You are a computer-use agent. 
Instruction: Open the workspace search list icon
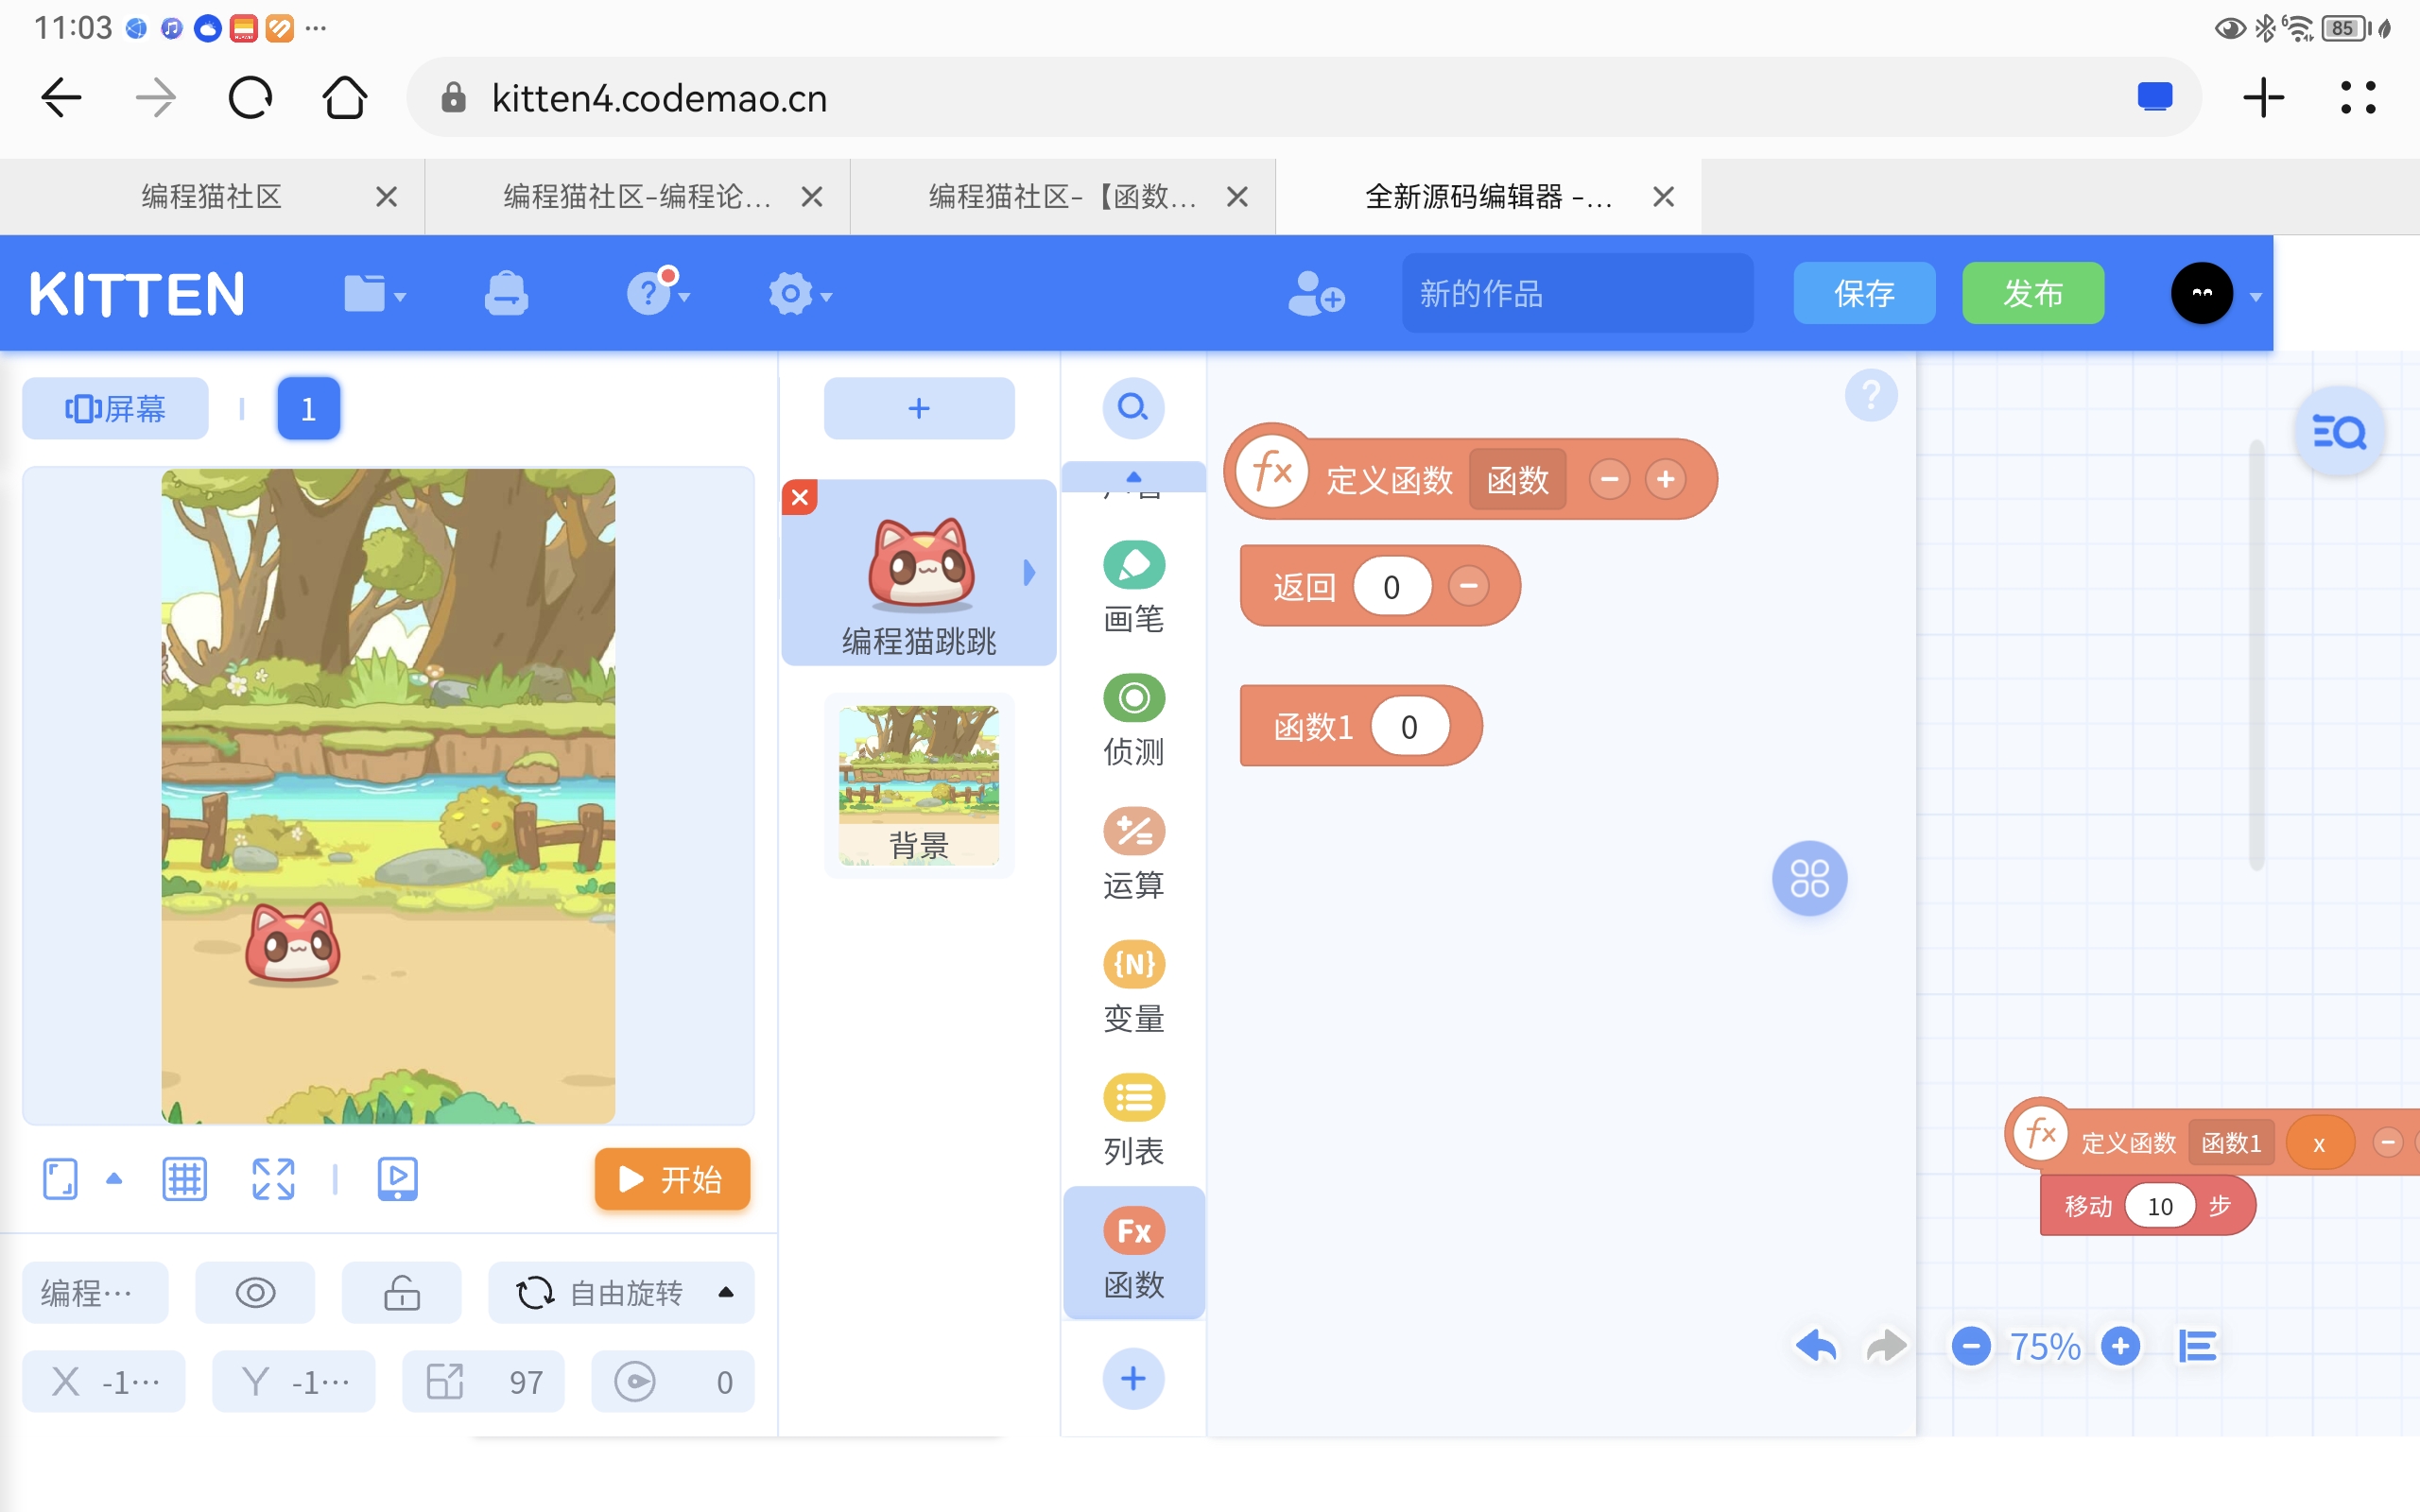pos(2339,432)
